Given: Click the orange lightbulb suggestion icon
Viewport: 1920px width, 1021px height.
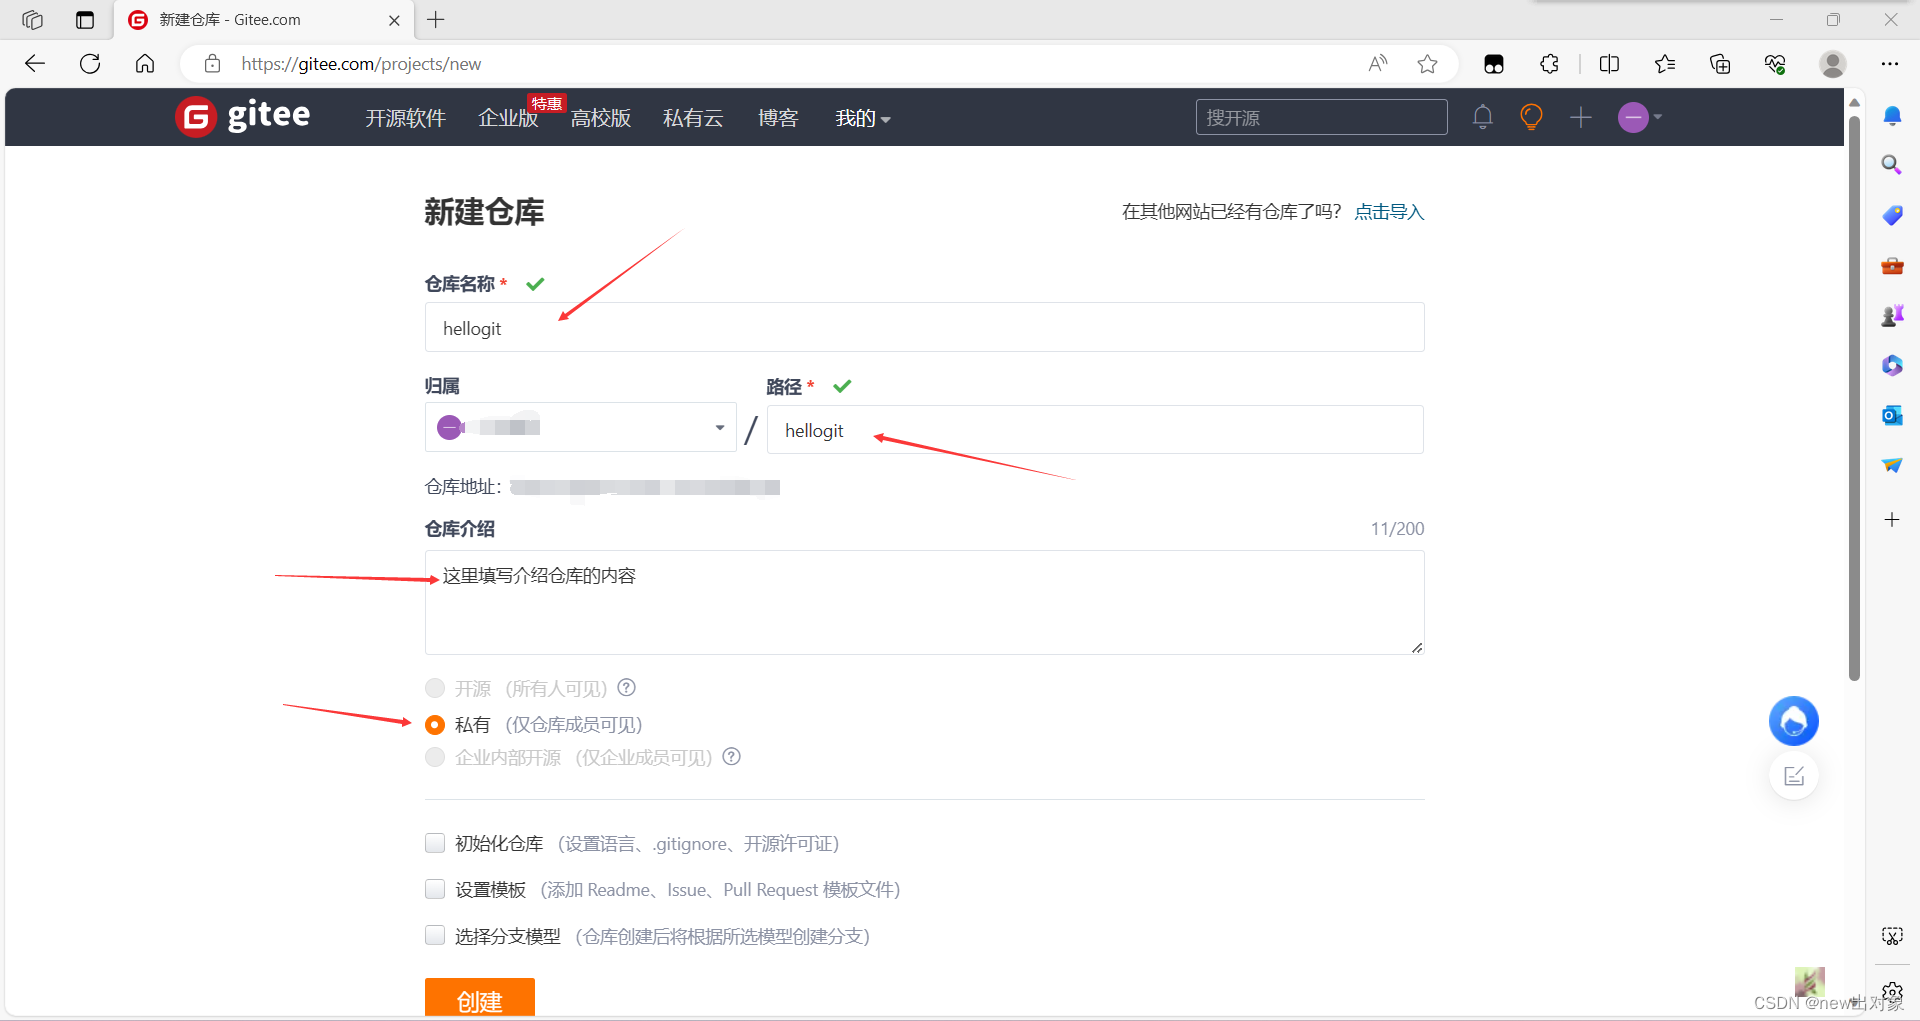Looking at the screenshot, I should click(x=1531, y=117).
